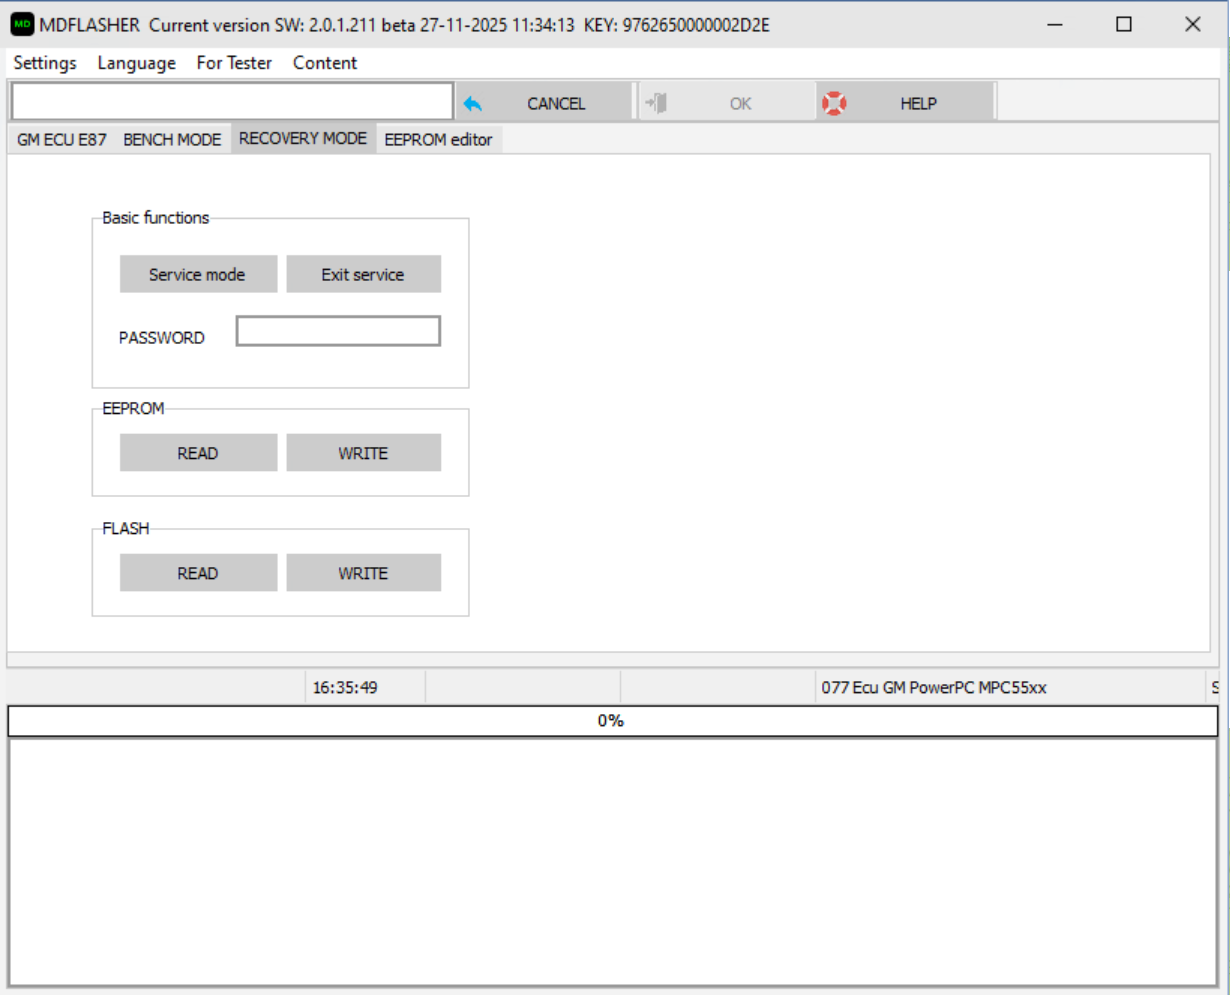Open the EEPROM editor tab
This screenshot has height=995, width=1230.
(x=438, y=140)
